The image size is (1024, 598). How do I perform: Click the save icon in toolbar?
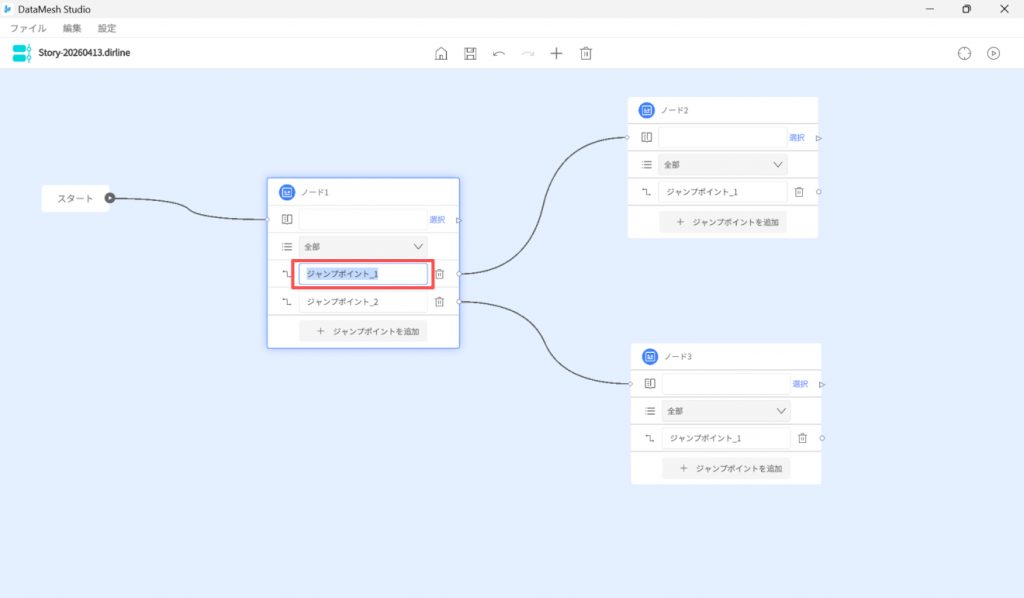click(x=470, y=53)
